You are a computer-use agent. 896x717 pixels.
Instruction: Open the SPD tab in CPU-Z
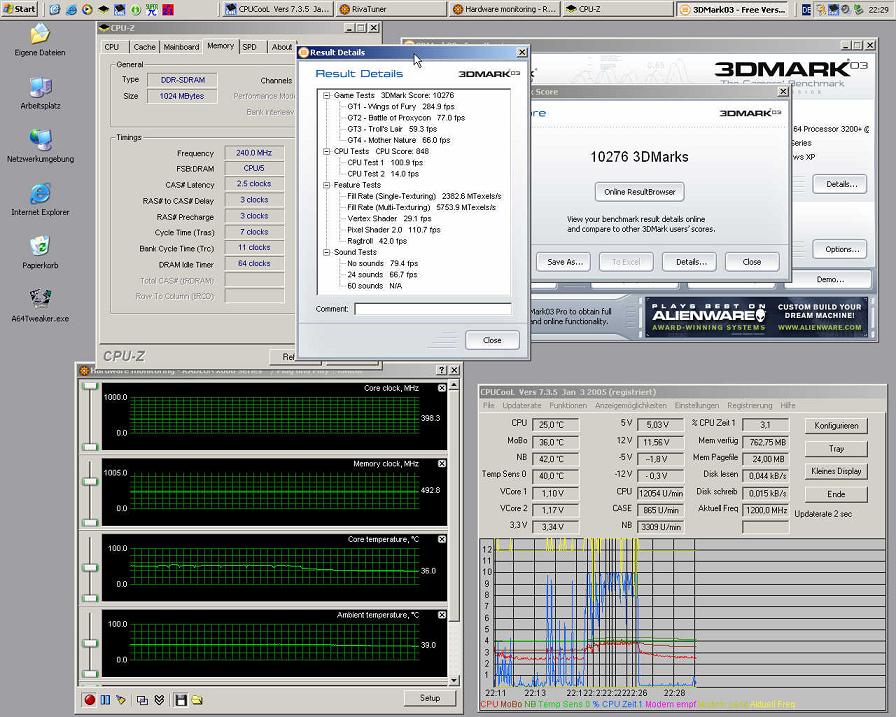pyautogui.click(x=249, y=47)
